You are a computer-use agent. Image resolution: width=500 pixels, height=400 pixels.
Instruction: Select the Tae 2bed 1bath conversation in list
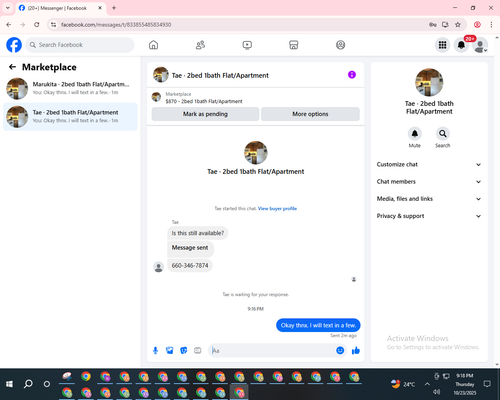tap(70, 117)
